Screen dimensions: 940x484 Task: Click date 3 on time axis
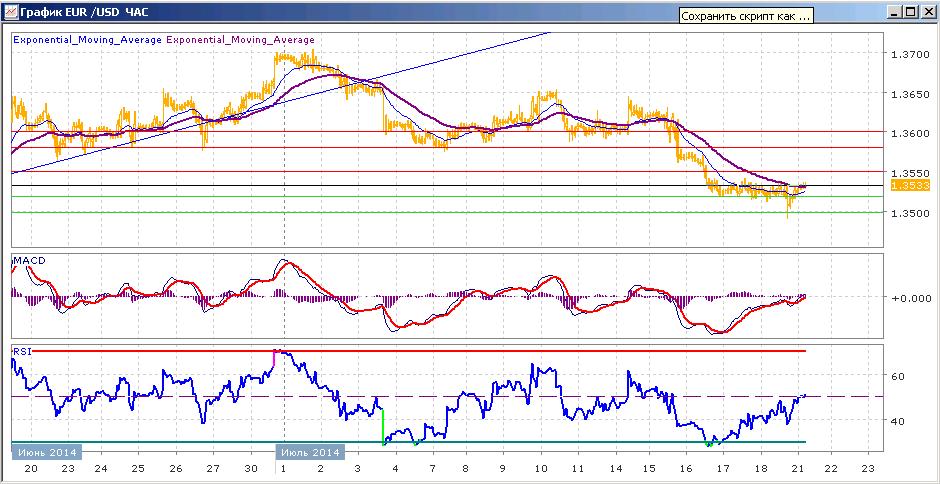point(358,468)
